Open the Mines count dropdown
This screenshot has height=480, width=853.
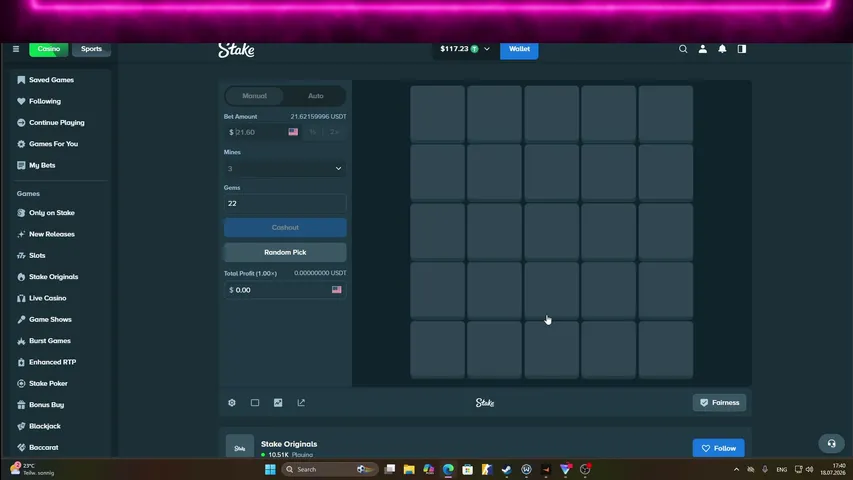pos(285,169)
